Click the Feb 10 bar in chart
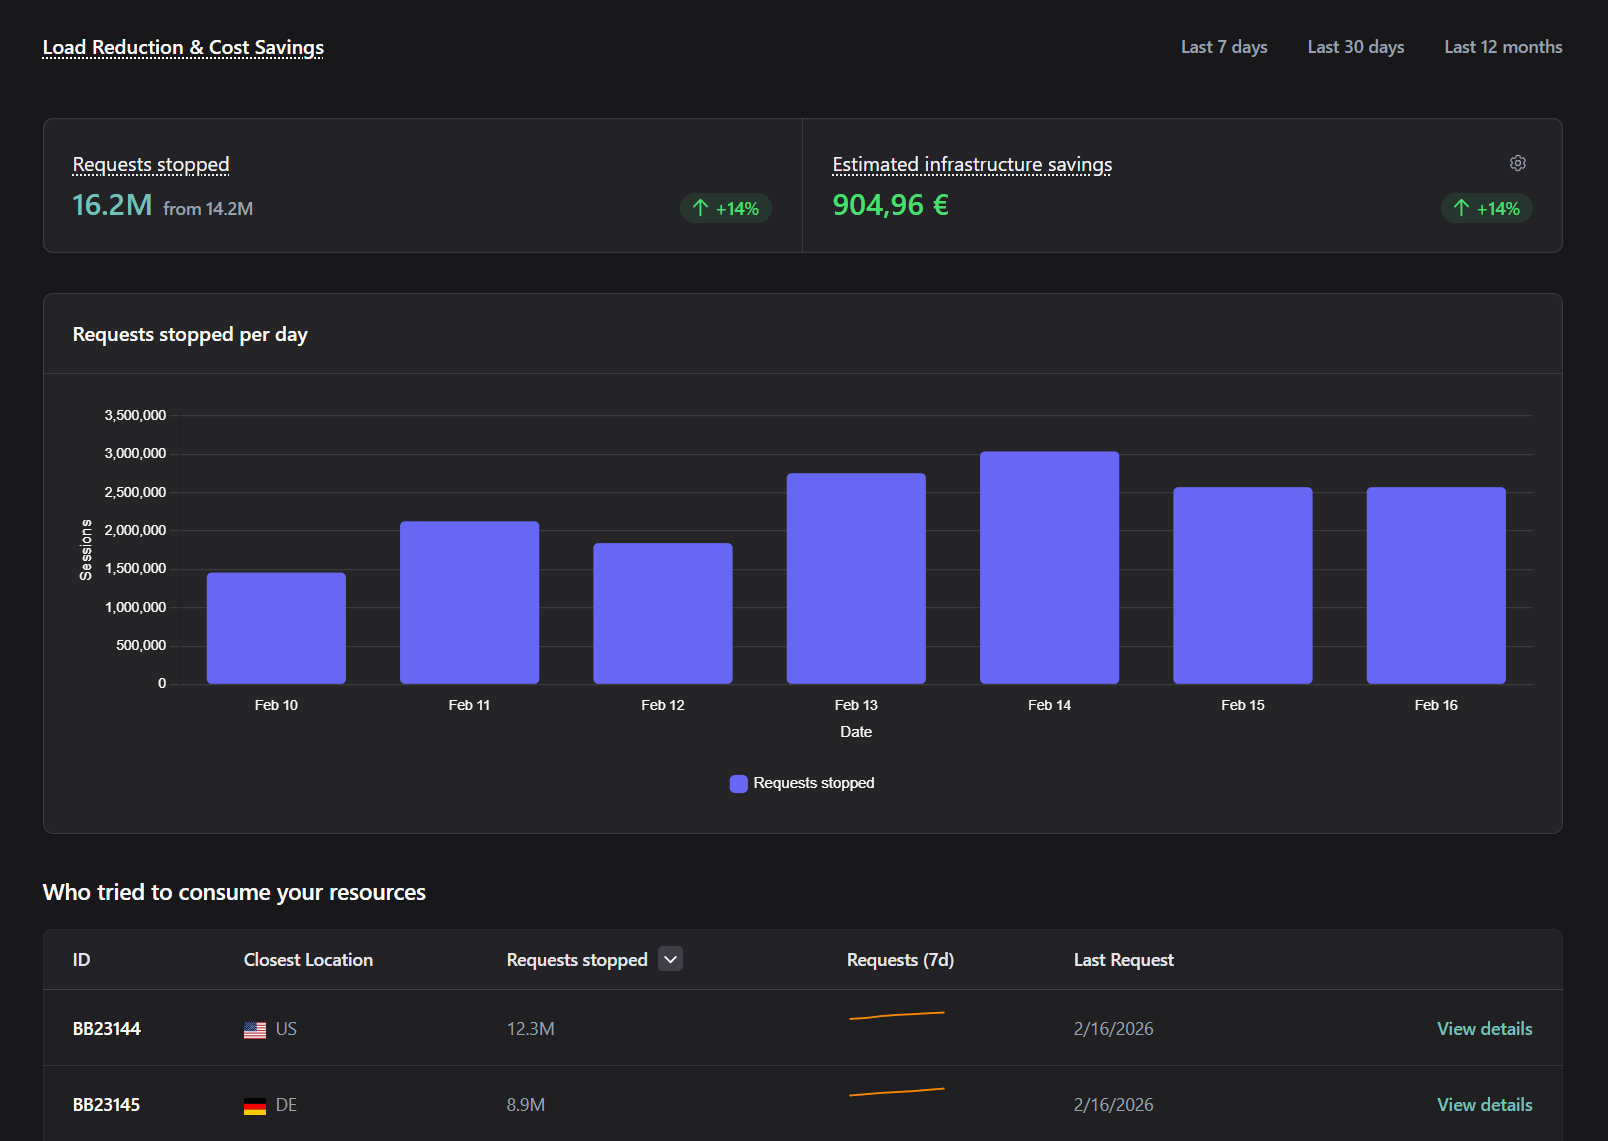Screen dimensions: 1608x1141 coord(276,628)
